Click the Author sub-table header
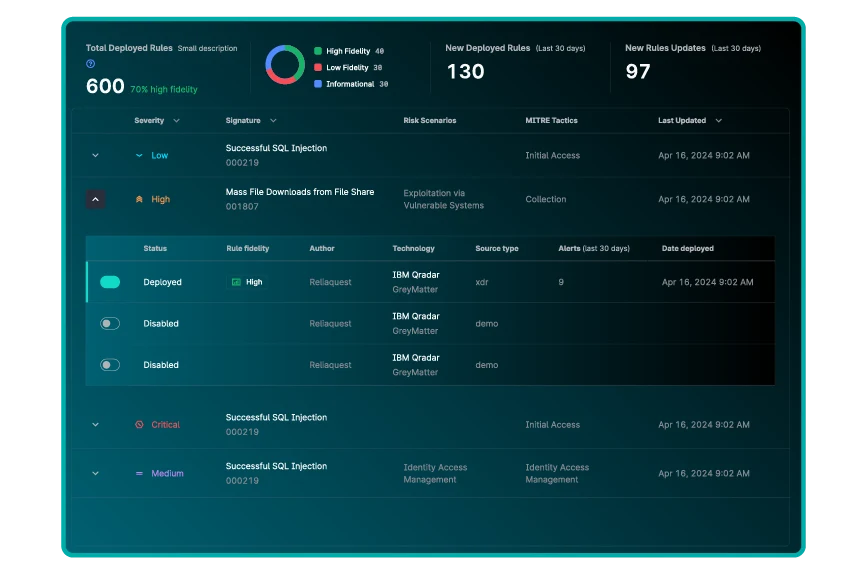The height and width of the screenshot is (569, 862). pos(322,248)
